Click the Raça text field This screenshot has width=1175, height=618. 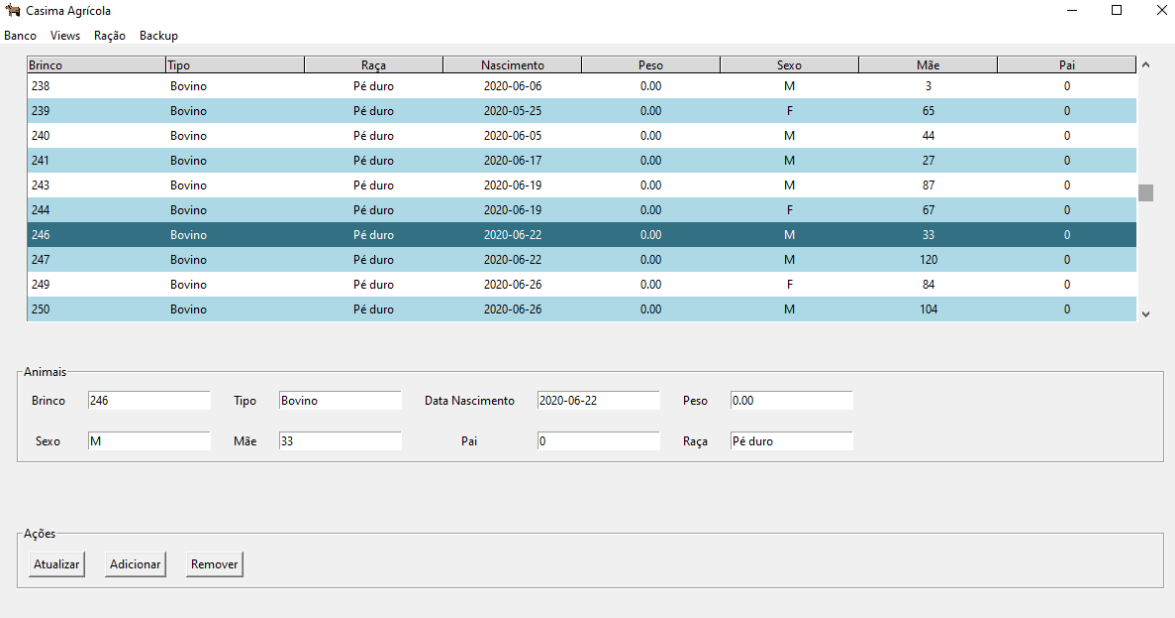pos(791,441)
